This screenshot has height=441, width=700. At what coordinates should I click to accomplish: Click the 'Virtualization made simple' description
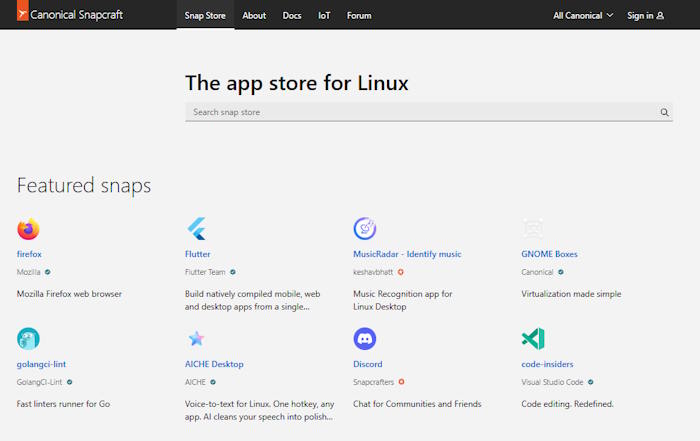pyautogui.click(x=571, y=294)
